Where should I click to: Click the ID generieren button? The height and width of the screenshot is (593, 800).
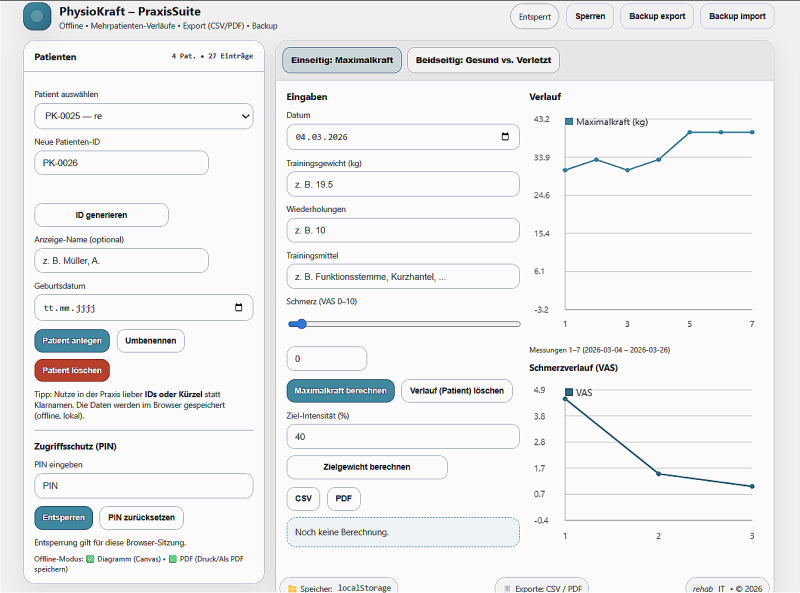coord(101,215)
